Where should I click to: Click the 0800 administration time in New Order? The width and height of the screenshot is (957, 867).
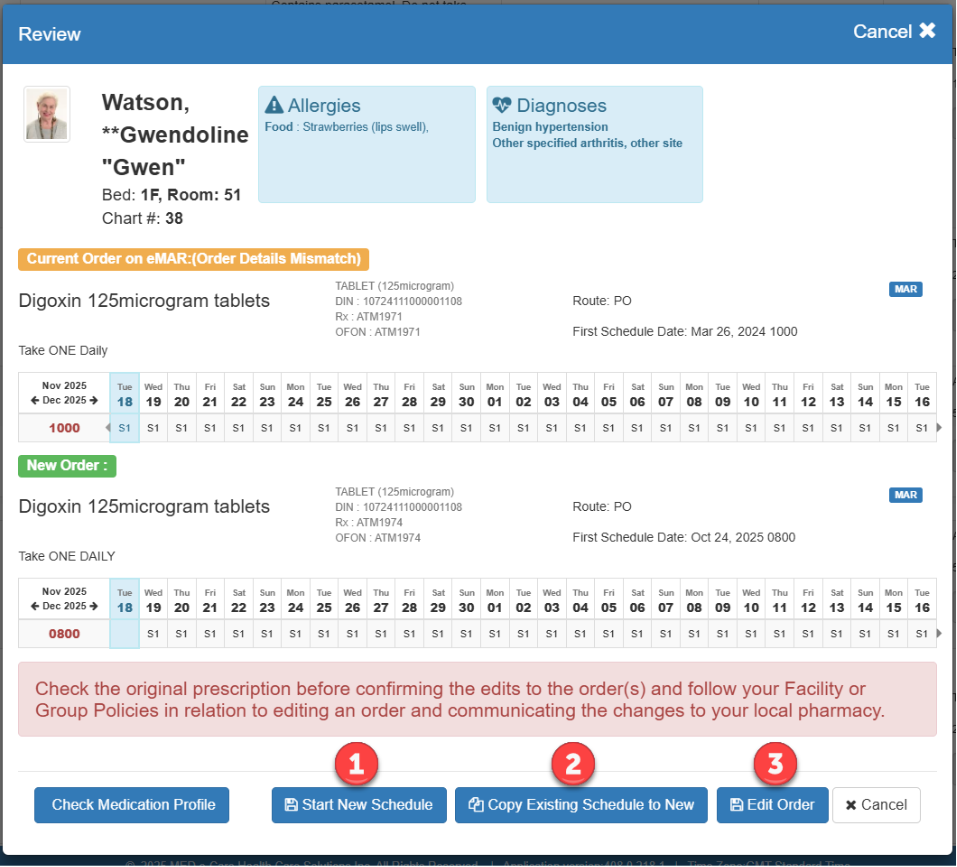coord(64,633)
